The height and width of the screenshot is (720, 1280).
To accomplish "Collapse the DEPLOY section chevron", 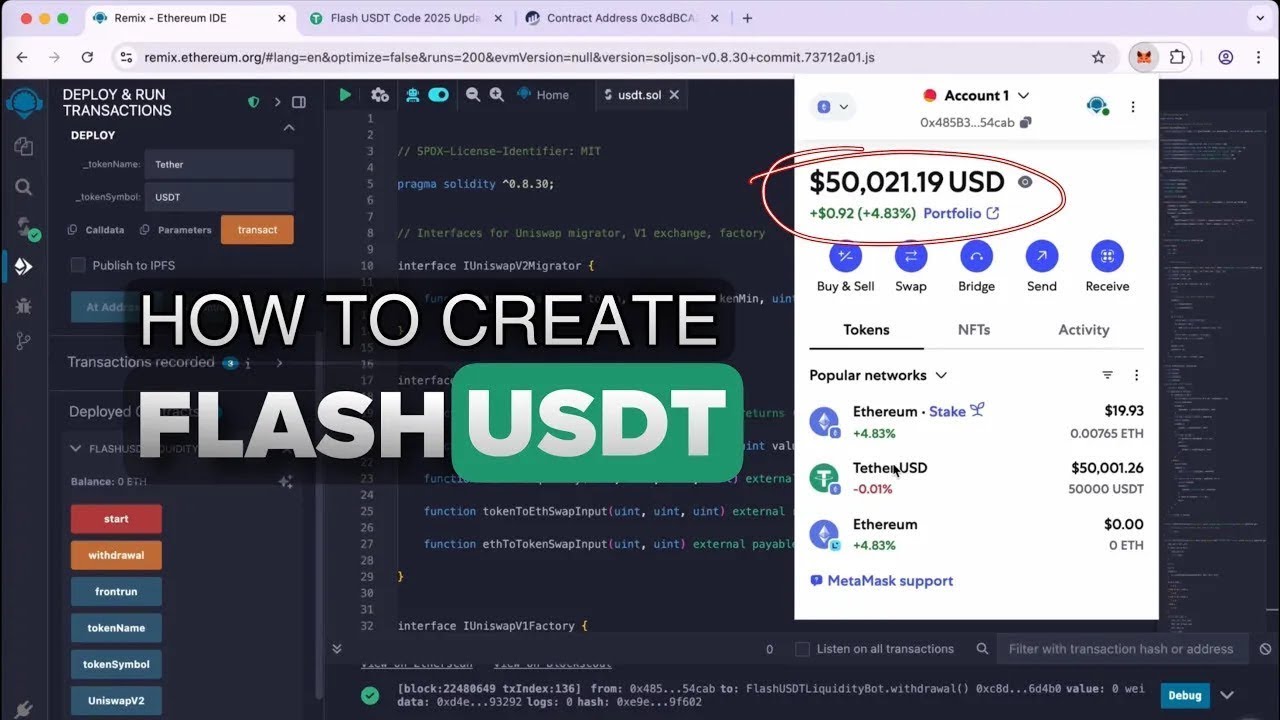I will 289,128.
